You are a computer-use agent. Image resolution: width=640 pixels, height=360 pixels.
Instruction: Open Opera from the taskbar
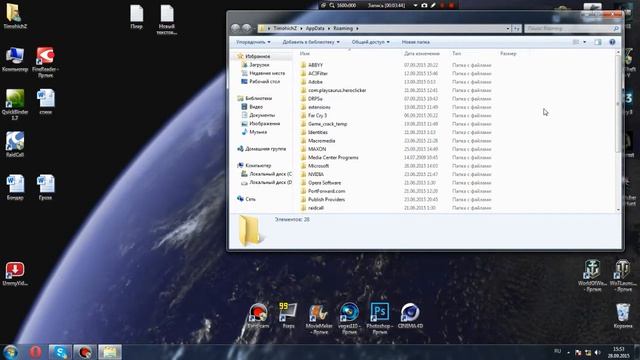(36, 352)
